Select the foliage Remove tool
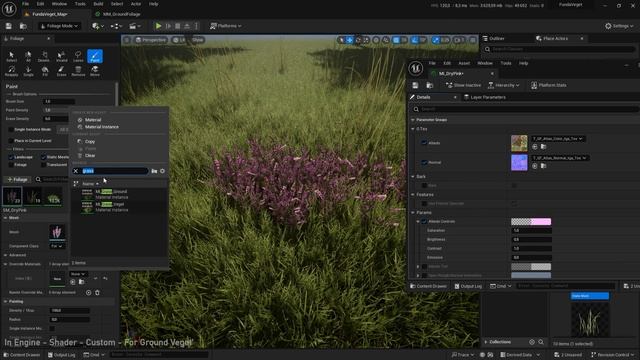 [78, 71]
